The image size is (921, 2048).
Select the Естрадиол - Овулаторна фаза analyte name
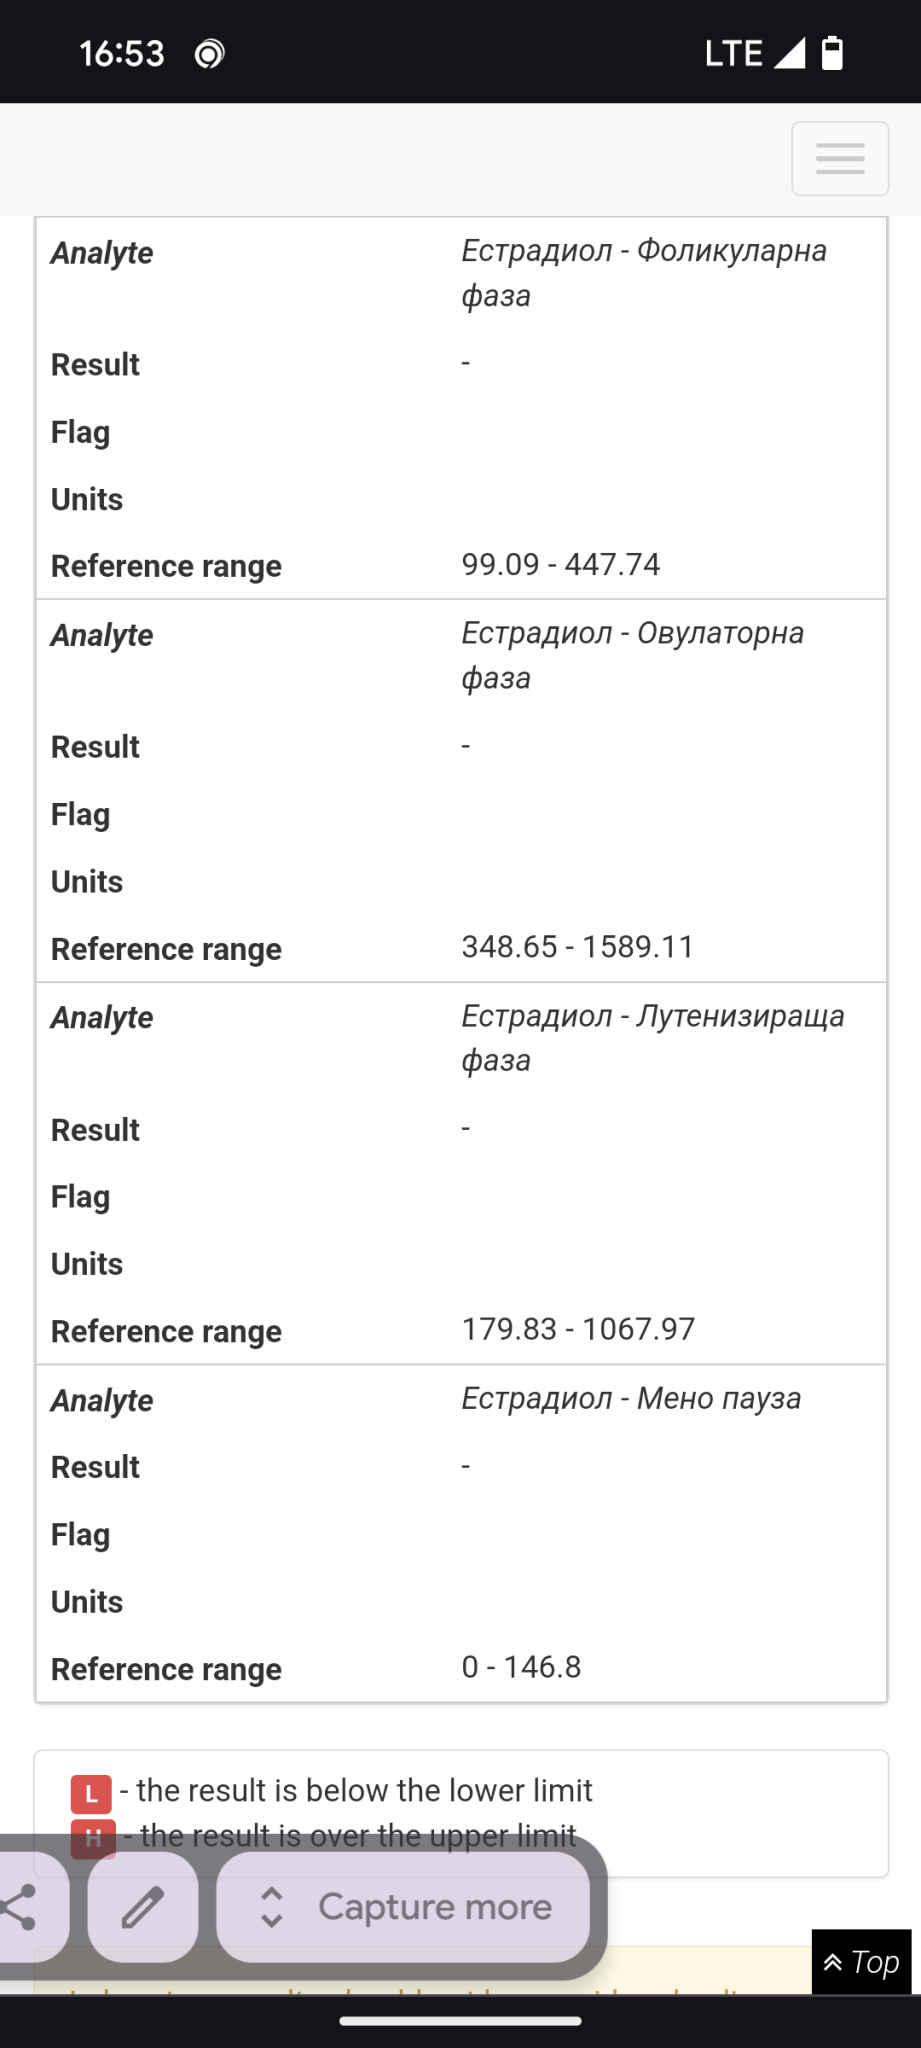point(632,655)
